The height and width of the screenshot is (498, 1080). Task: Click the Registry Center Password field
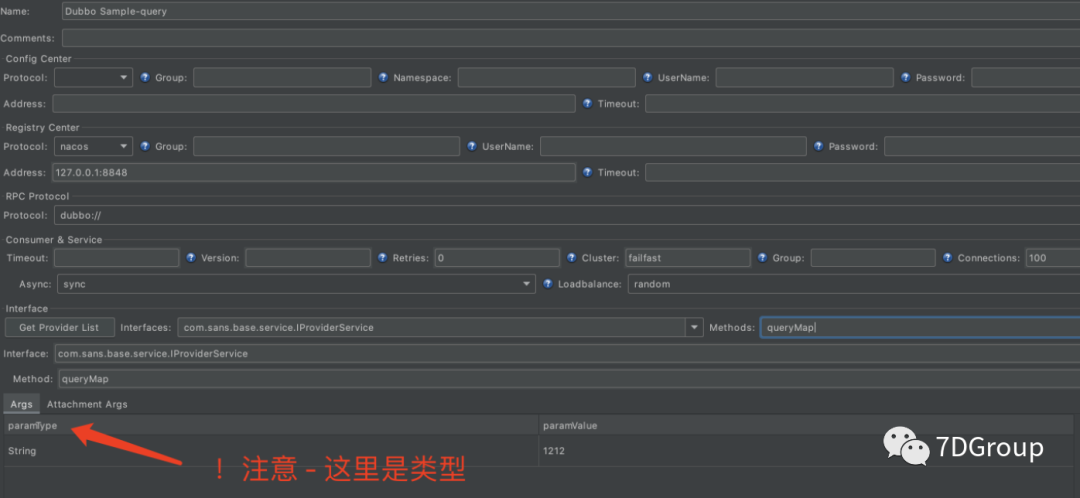coord(982,146)
